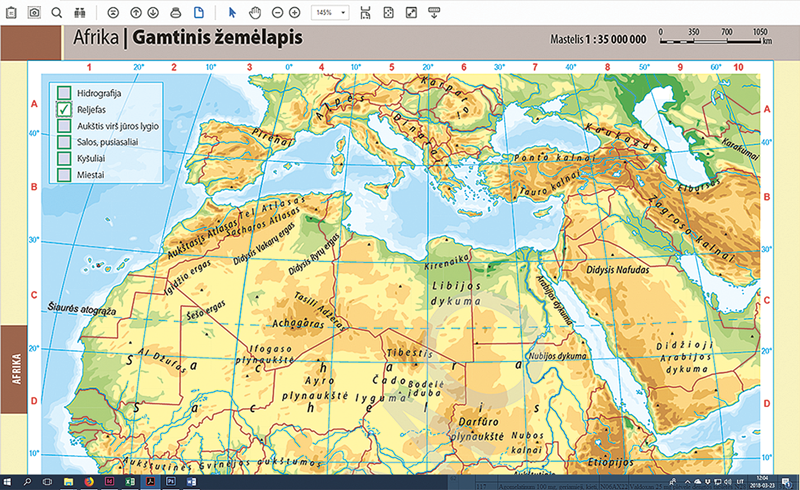Screen dimensions: 800x490
Task: Open Task View on the taskbar
Action: (x=47, y=481)
